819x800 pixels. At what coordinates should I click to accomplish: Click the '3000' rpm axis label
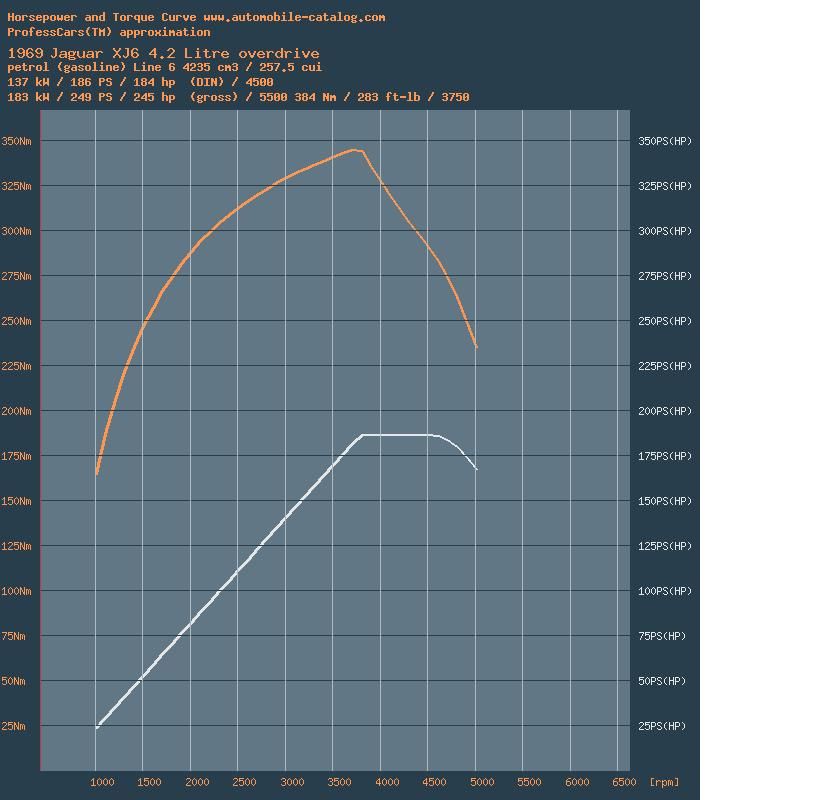[x=292, y=782]
